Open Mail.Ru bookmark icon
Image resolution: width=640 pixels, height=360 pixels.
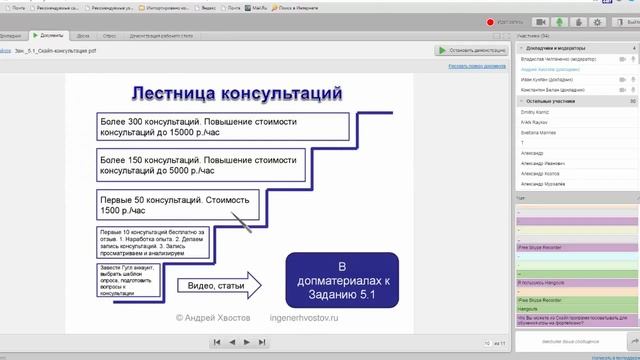(x=248, y=8)
